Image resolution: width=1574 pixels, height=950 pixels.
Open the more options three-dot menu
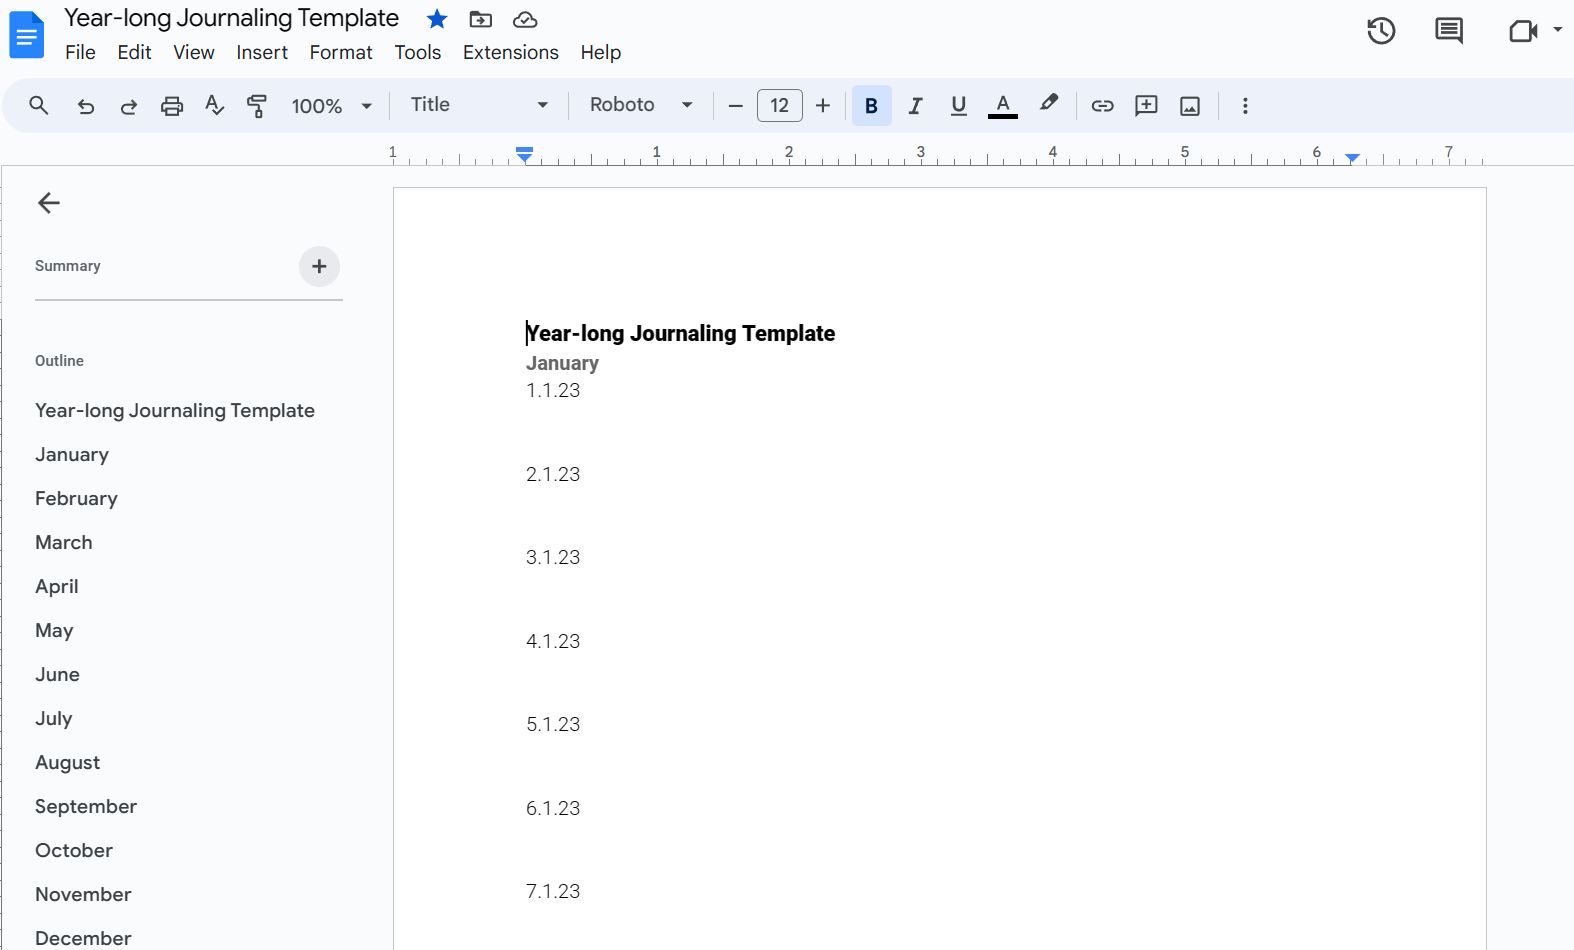pyautogui.click(x=1245, y=106)
